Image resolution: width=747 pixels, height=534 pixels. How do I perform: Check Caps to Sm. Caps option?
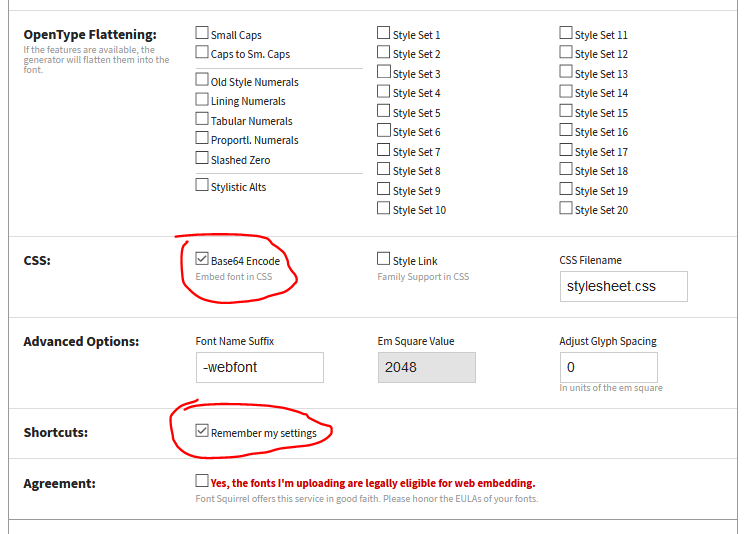tap(202, 52)
